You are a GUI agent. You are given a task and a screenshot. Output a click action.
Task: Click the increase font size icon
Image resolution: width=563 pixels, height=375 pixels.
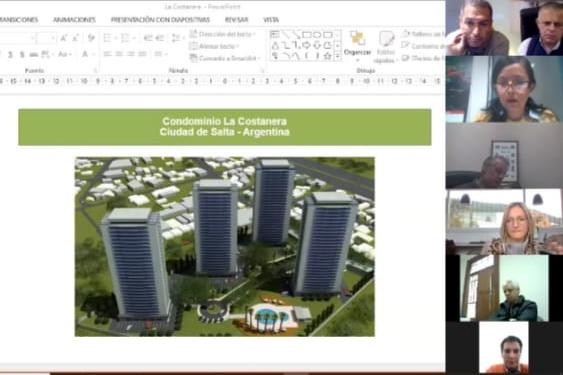coord(63,38)
